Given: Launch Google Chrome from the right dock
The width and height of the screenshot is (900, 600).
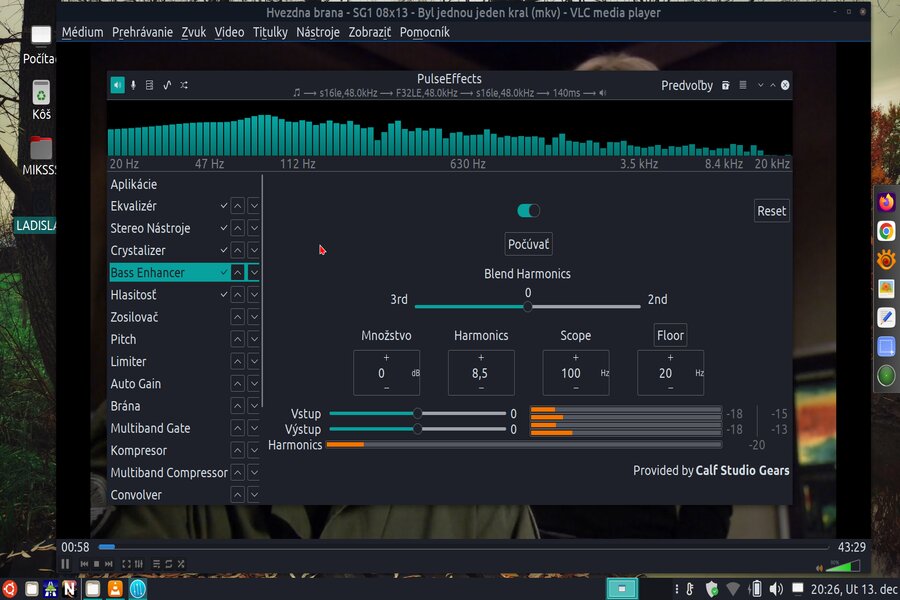Looking at the screenshot, I should pos(886,231).
